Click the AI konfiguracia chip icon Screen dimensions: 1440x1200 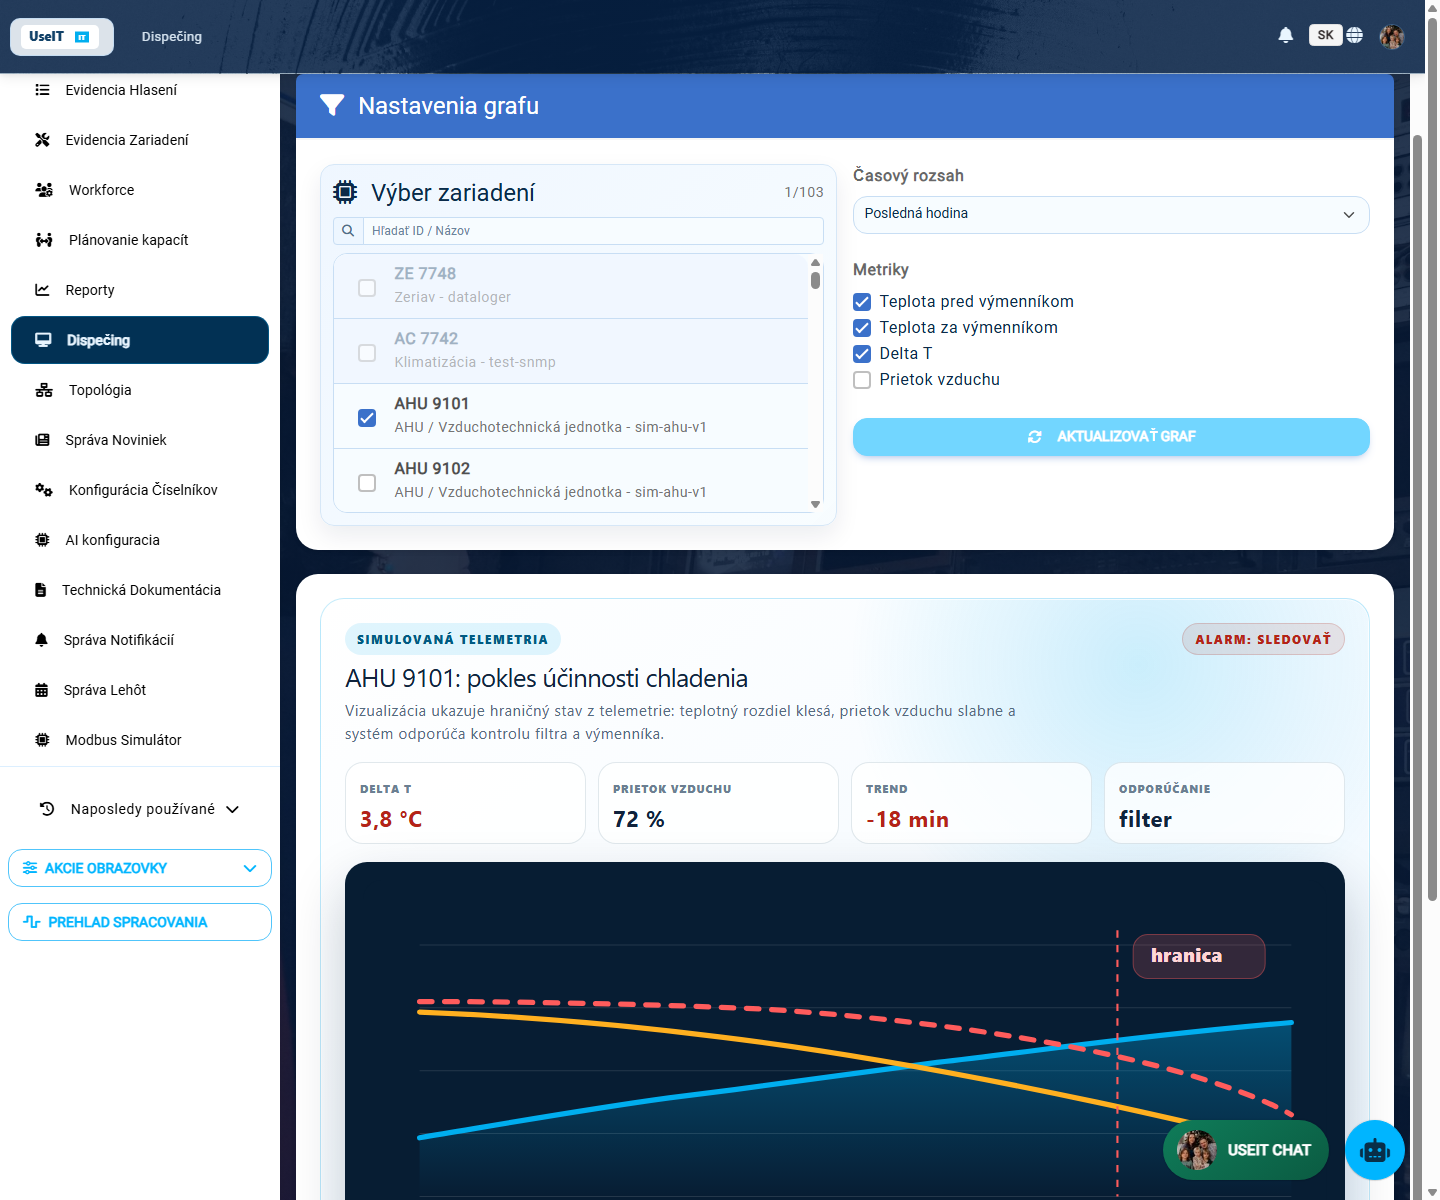click(x=42, y=540)
